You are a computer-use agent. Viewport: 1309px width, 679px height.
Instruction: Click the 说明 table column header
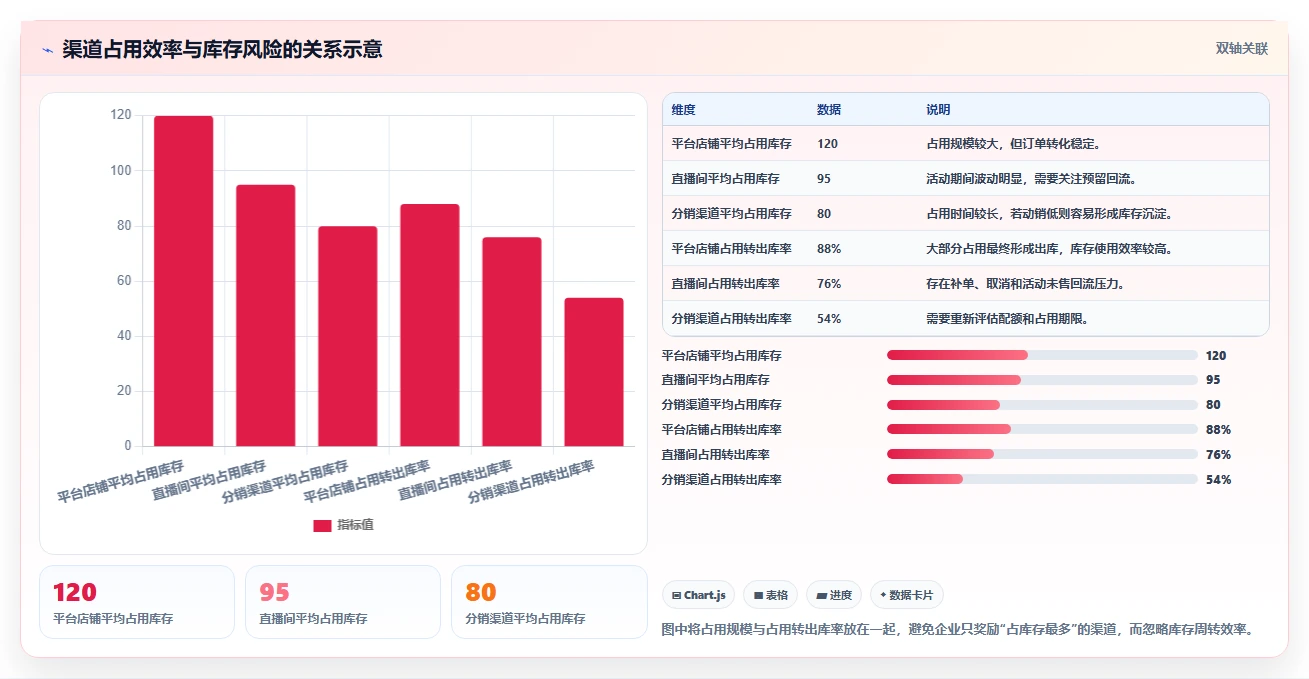938,110
